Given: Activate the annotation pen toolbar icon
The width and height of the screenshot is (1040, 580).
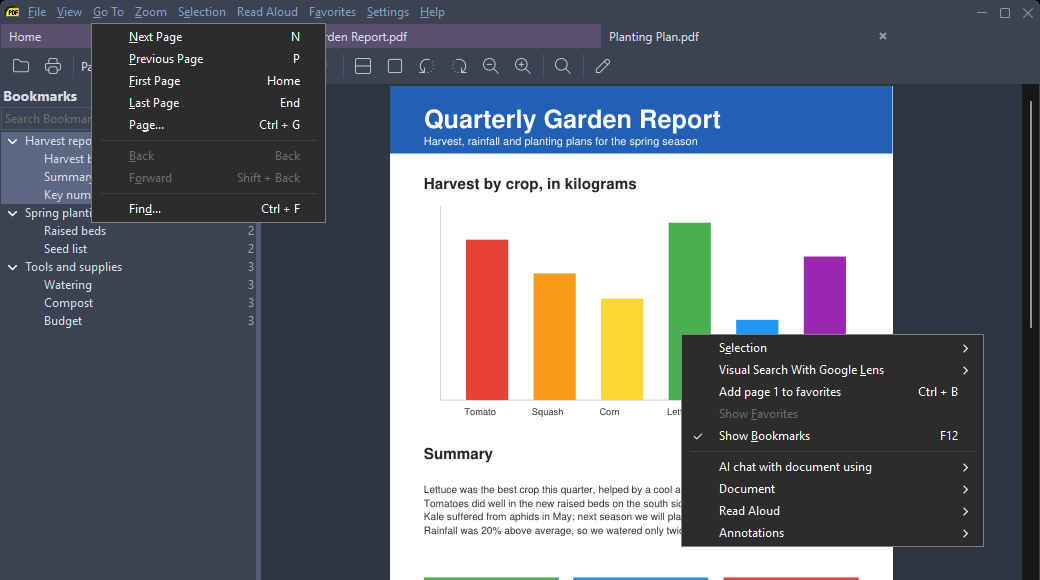Looking at the screenshot, I should [602, 66].
